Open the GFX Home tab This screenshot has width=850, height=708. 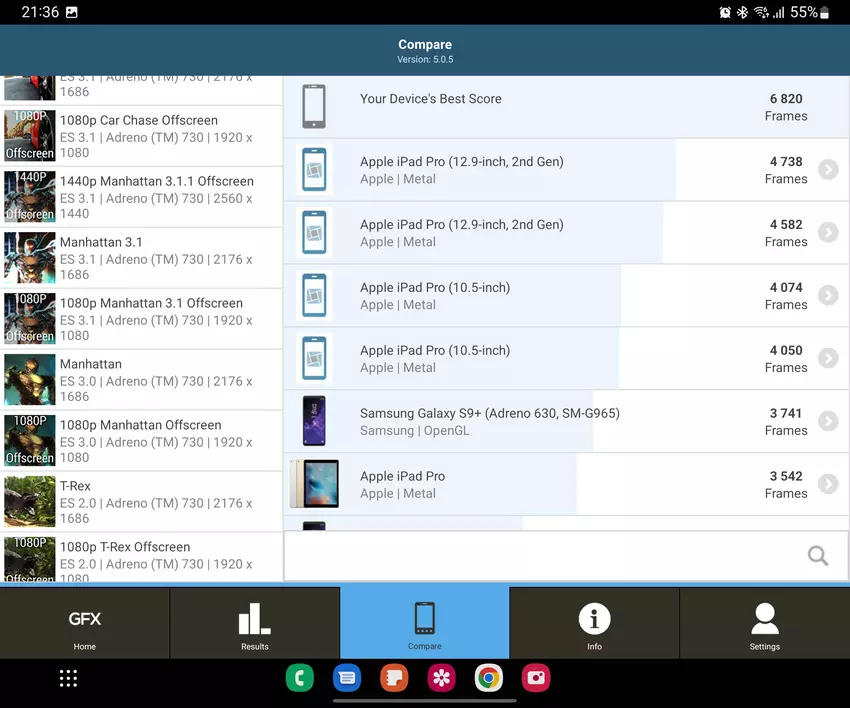(x=85, y=623)
